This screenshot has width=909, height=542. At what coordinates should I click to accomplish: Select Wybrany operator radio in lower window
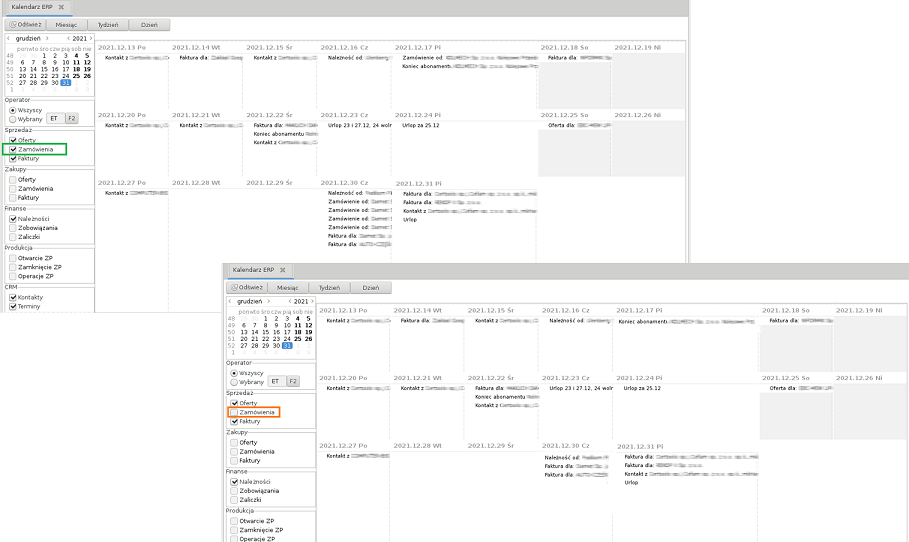point(234,383)
